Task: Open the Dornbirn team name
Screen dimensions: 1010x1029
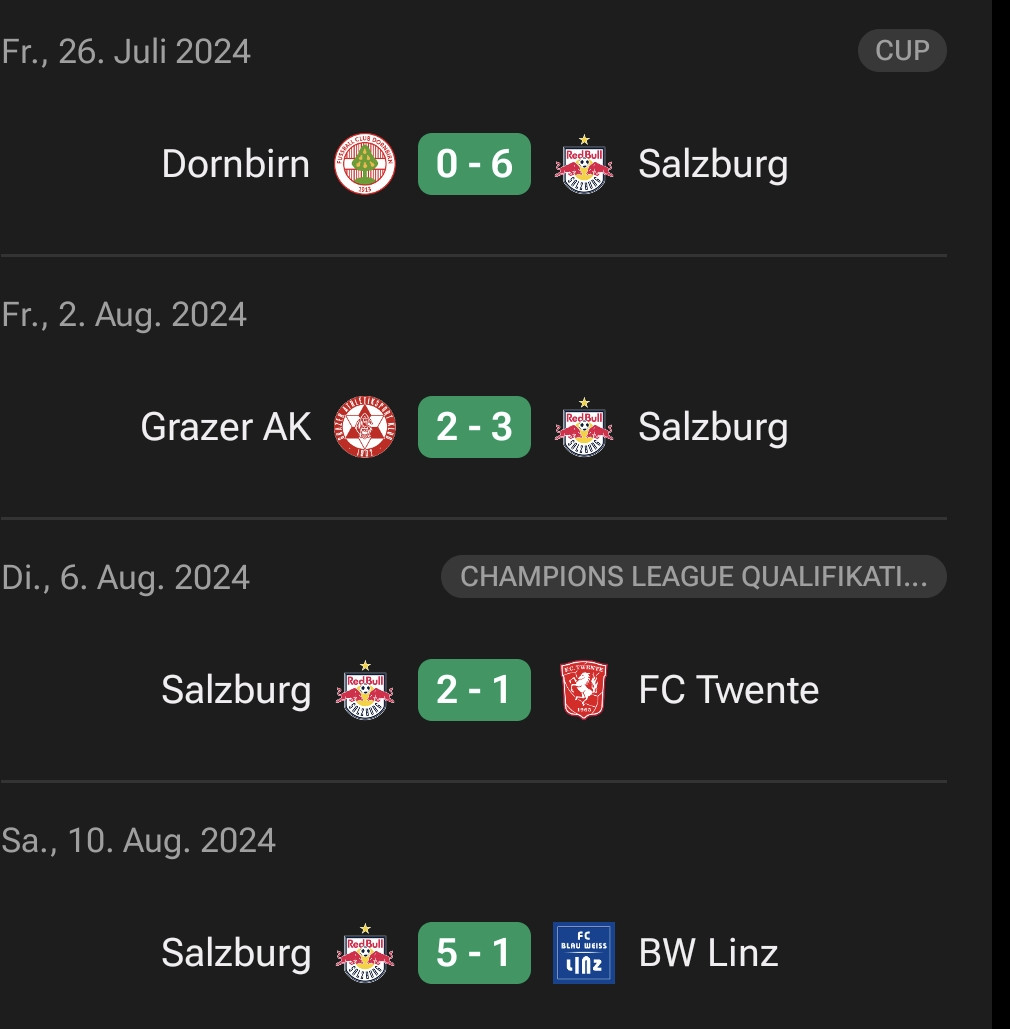Action: tap(236, 164)
